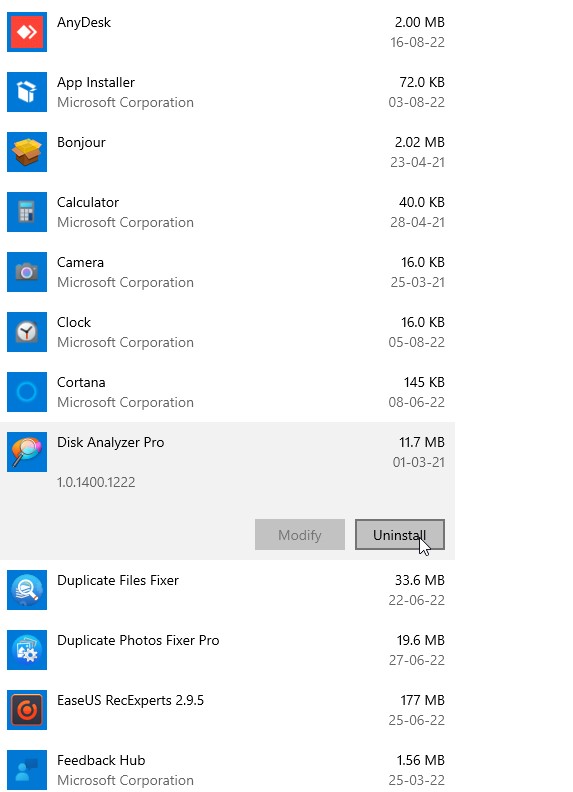This screenshot has height=792, width=573.
Task: Select the App Installer name text
Action: 96,82
